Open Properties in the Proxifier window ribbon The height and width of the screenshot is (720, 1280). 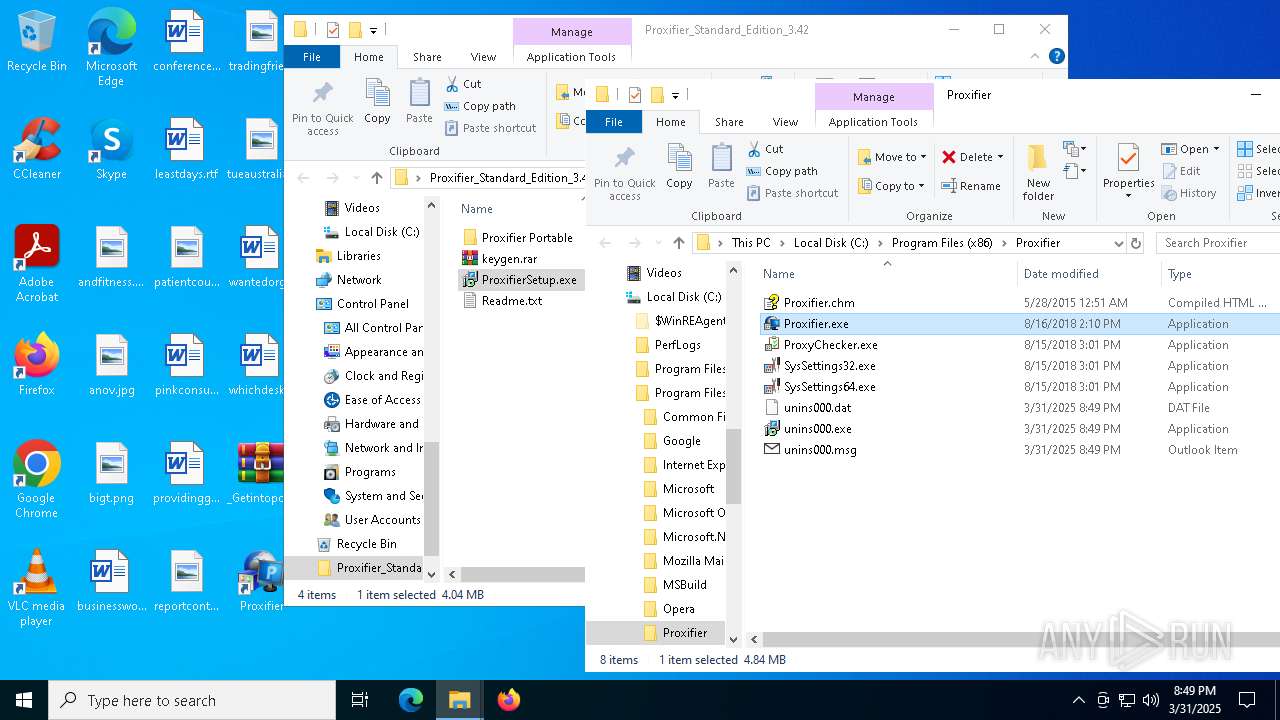pos(1128,170)
